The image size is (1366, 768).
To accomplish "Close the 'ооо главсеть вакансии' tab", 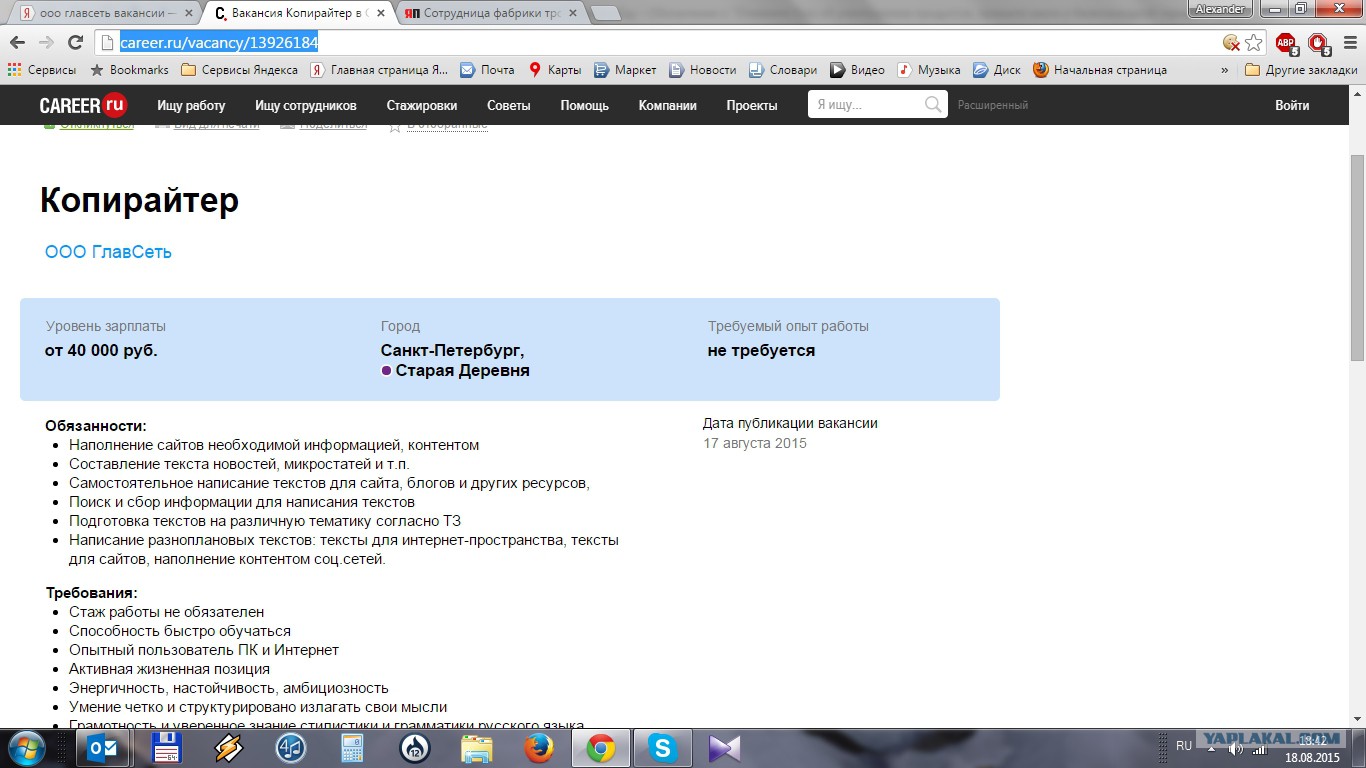I will (188, 13).
